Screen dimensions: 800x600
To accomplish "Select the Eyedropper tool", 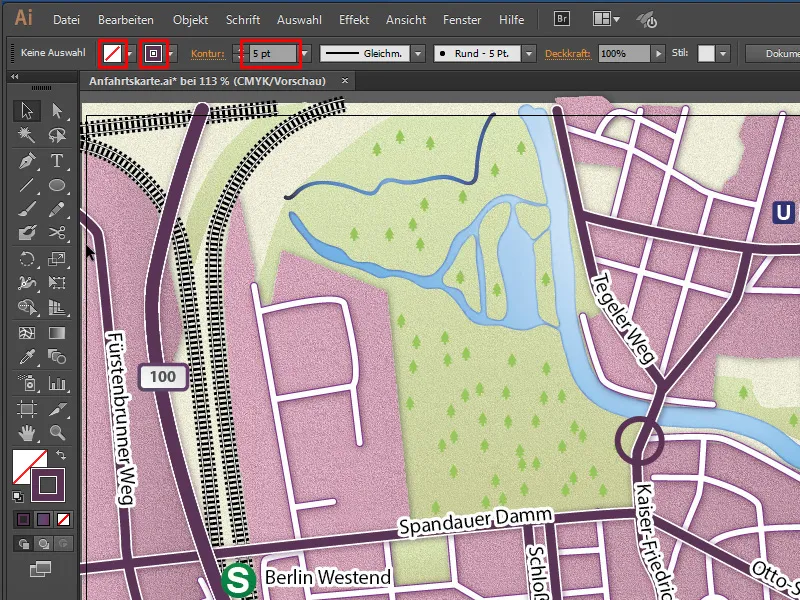I will coord(27,357).
